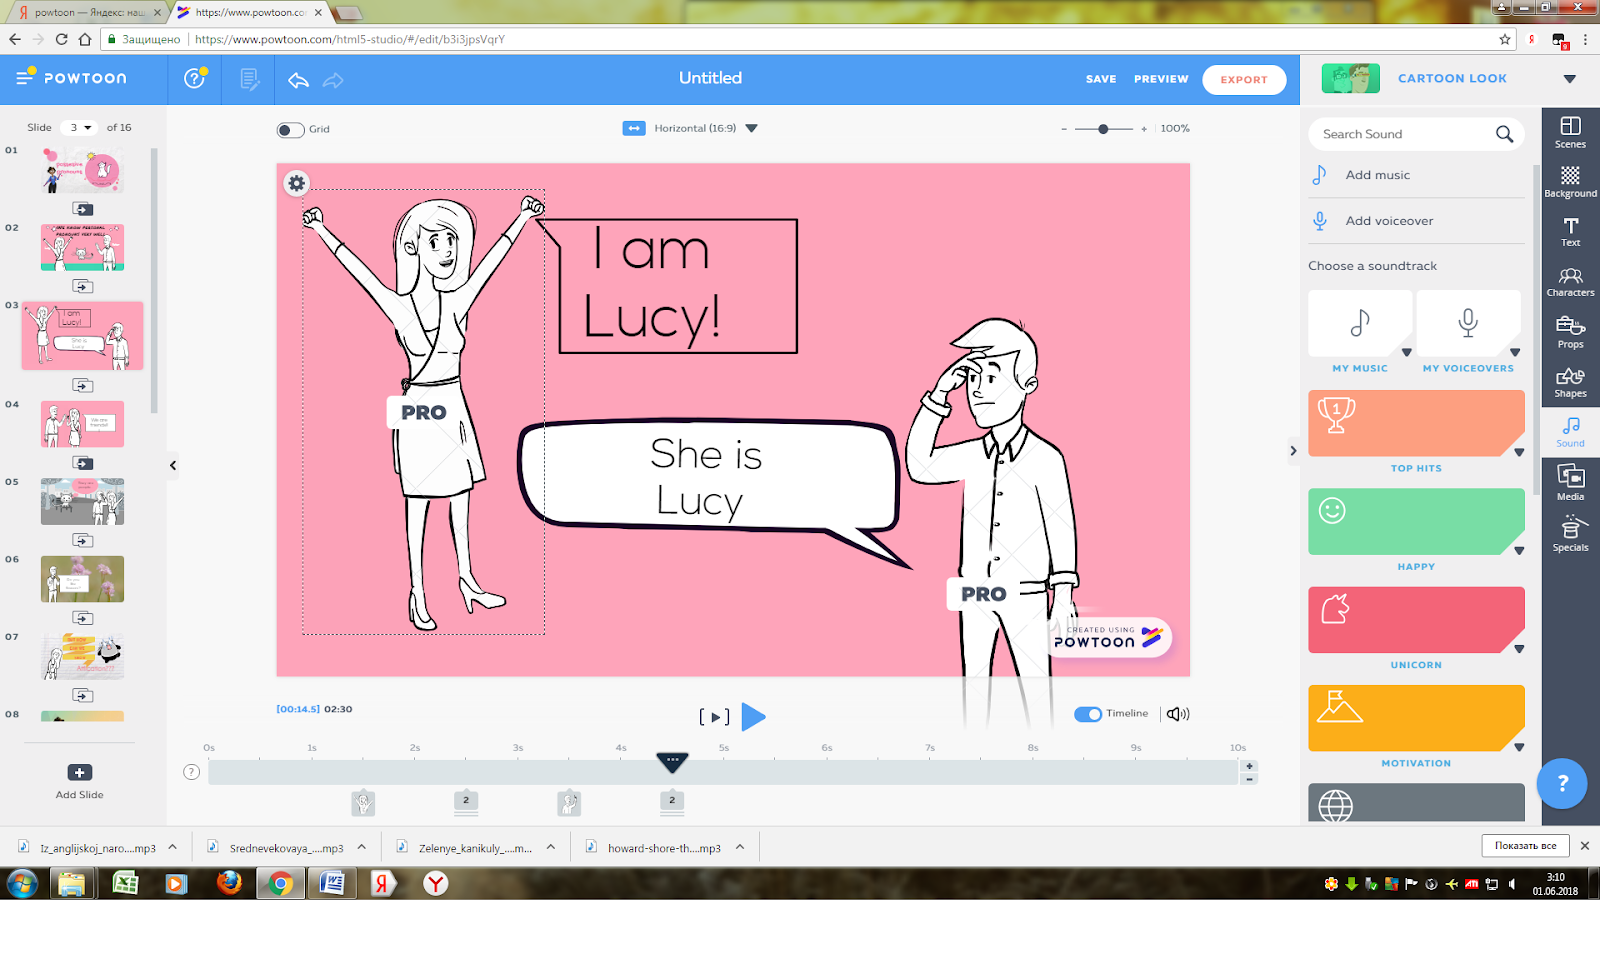
Task: Click the SAVE button
Action: (x=1101, y=79)
